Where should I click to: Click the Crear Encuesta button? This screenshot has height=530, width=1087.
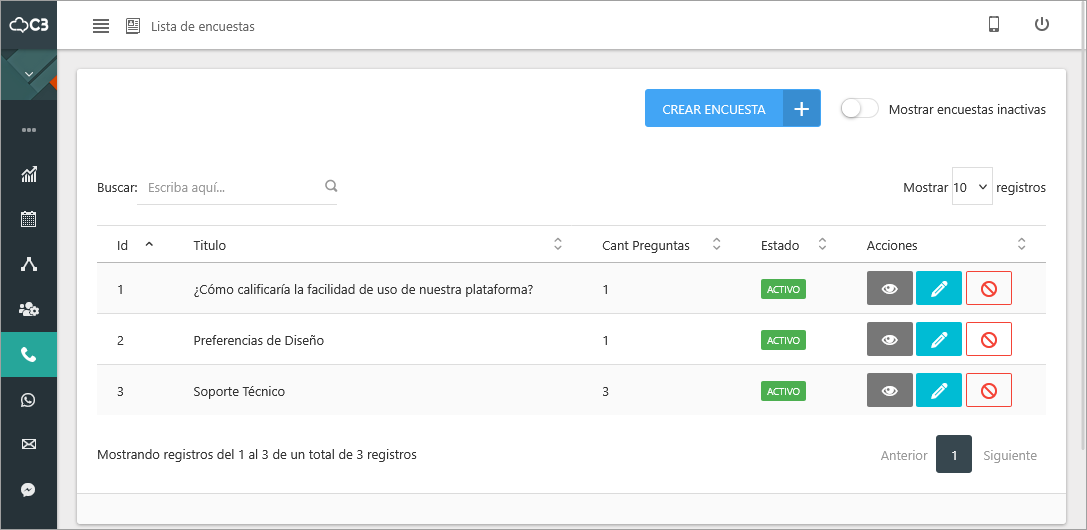(731, 109)
